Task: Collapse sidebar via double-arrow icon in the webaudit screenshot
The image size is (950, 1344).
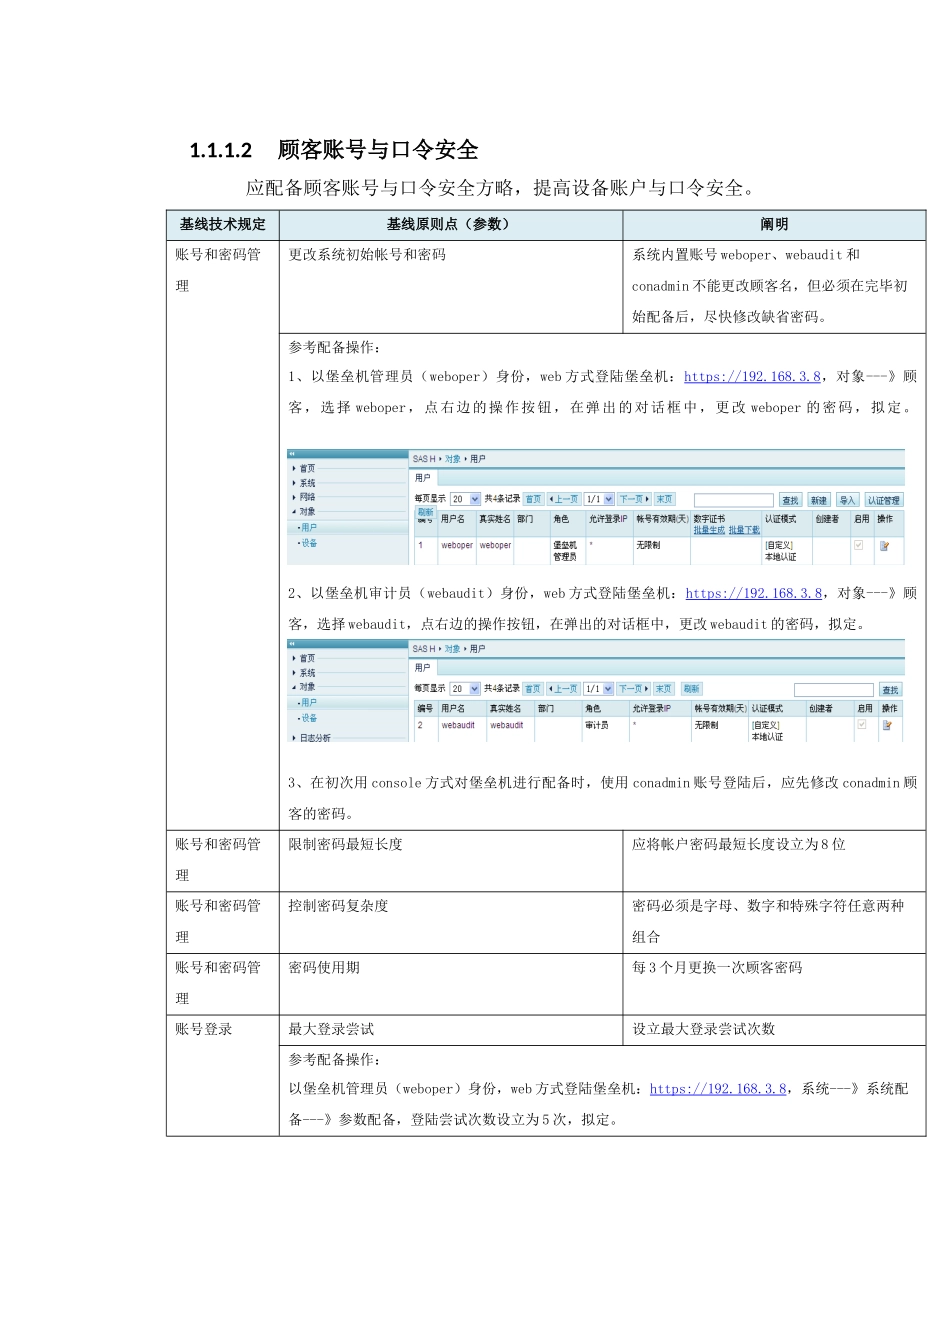Action: coord(293,644)
